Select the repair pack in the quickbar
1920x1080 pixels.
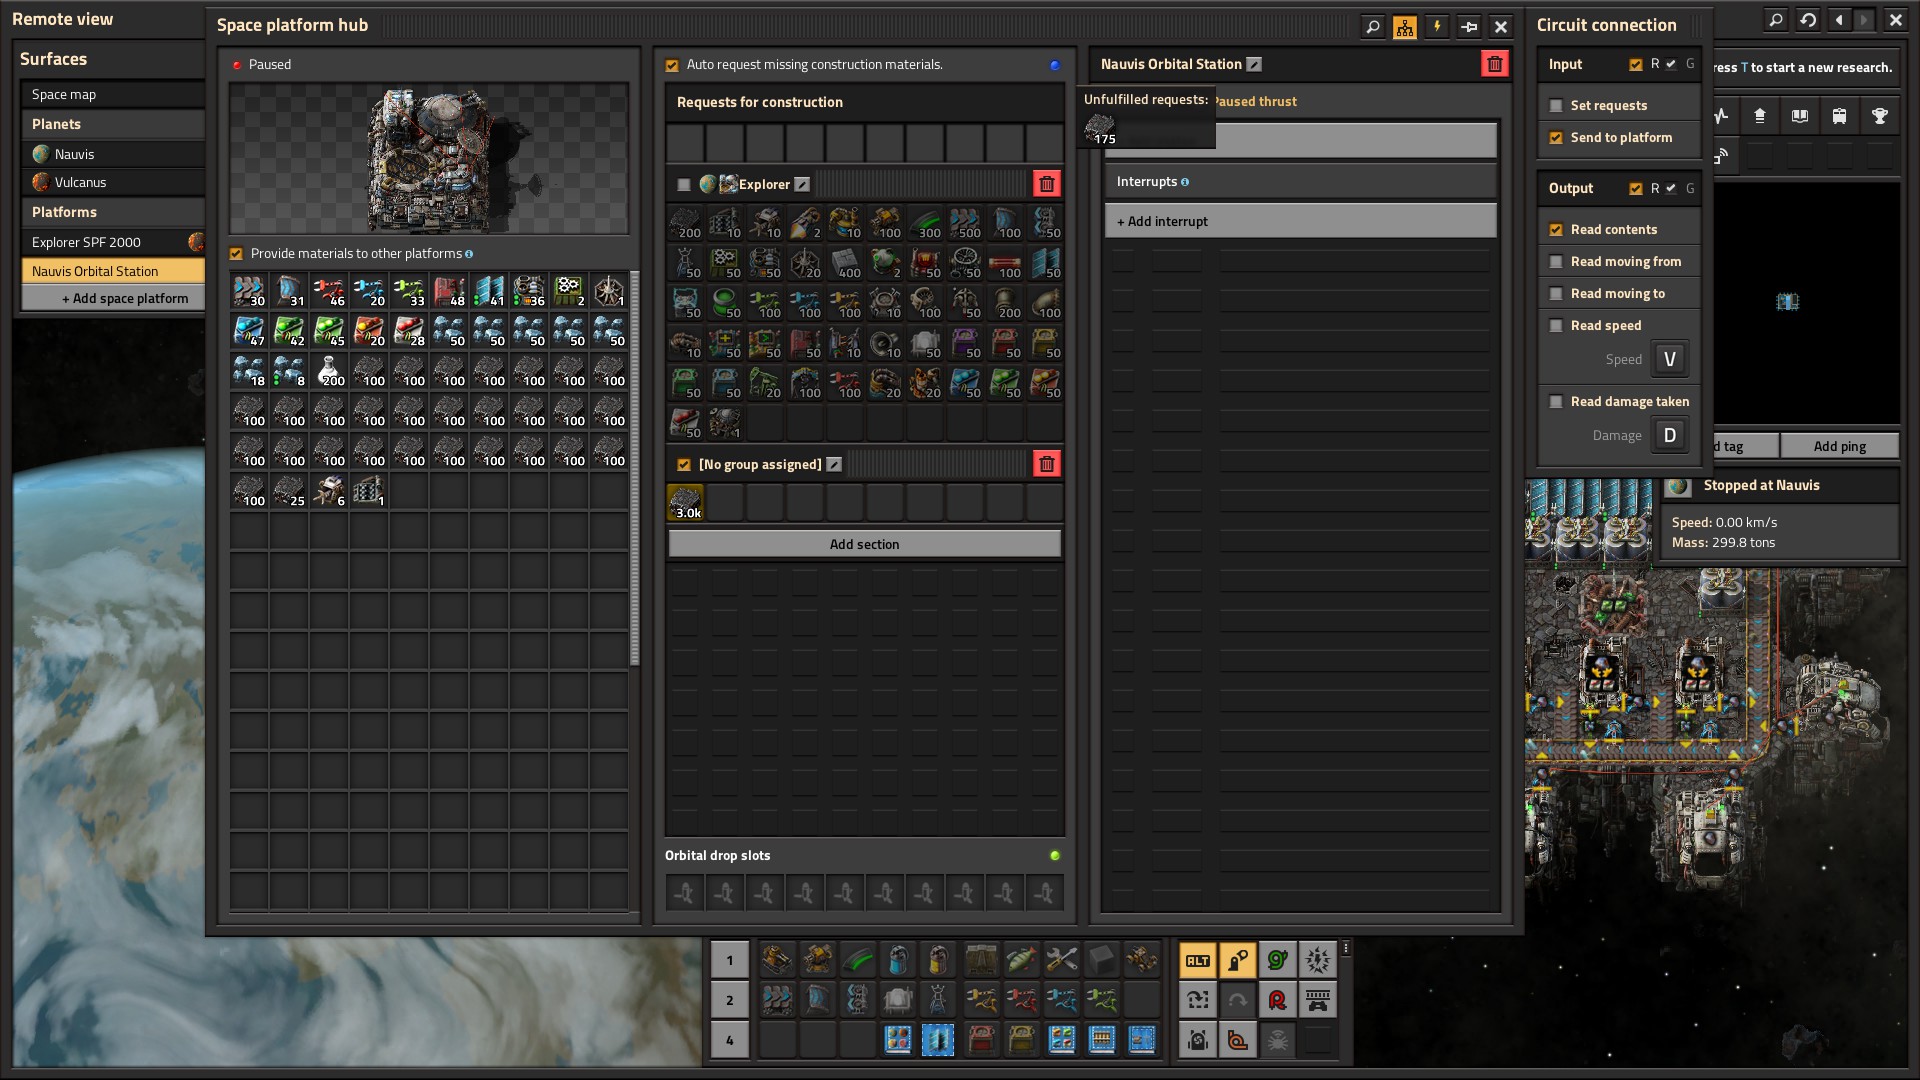pyautogui.click(x=1061, y=960)
